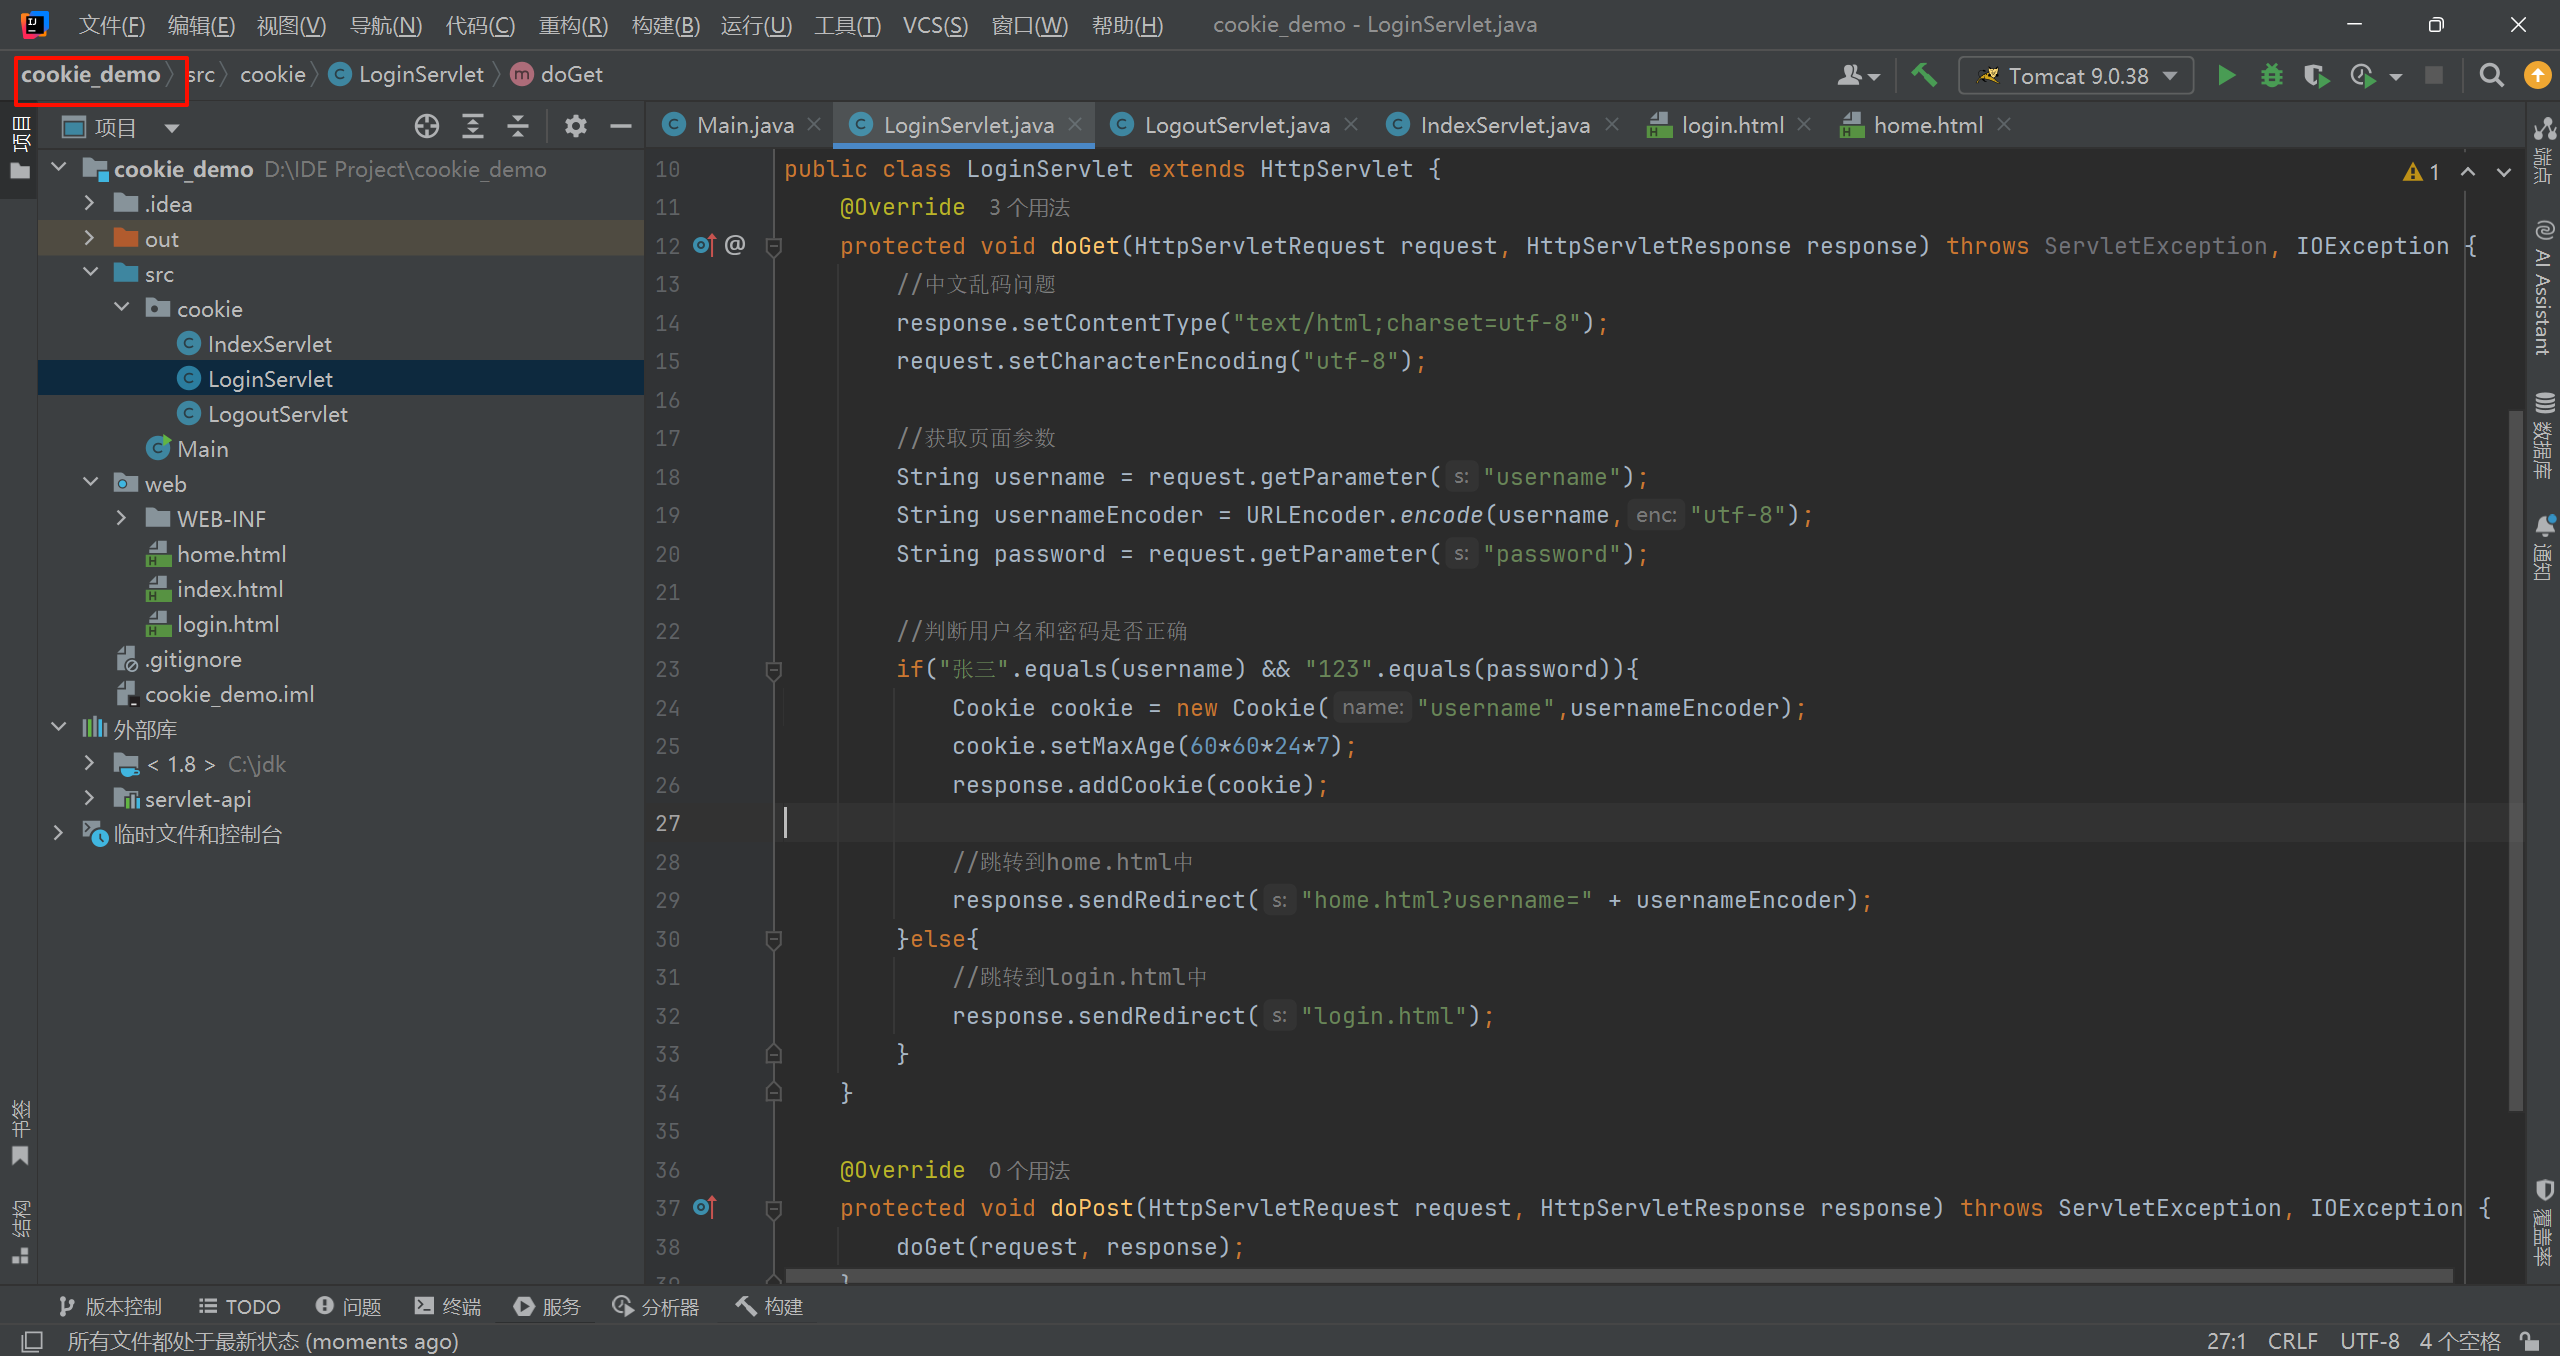Toggle the Bookmarks side panel
Image resolution: width=2560 pixels, height=1356 pixels.
tap(19, 1132)
